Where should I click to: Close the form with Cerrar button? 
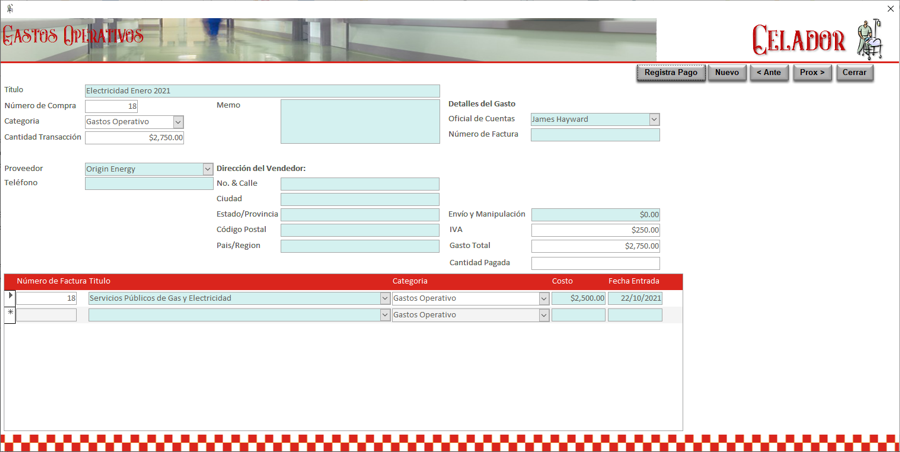854,73
